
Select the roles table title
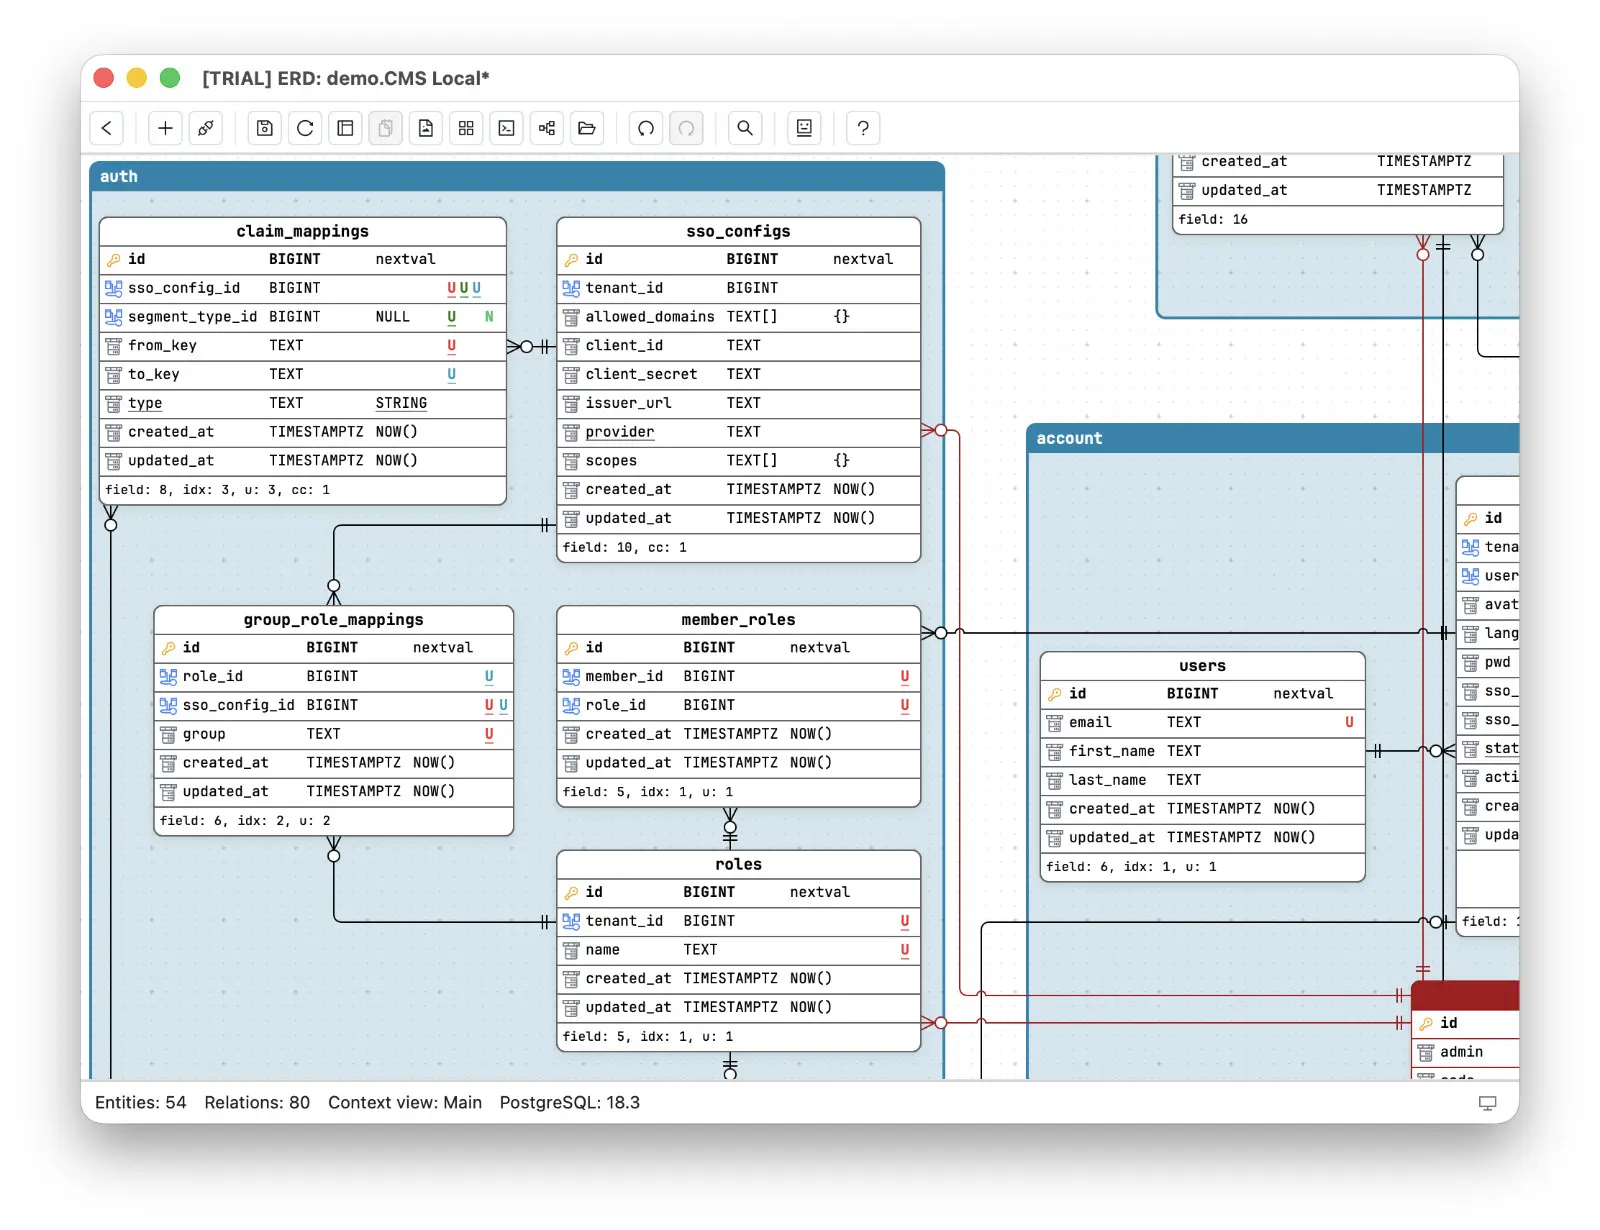coord(739,864)
